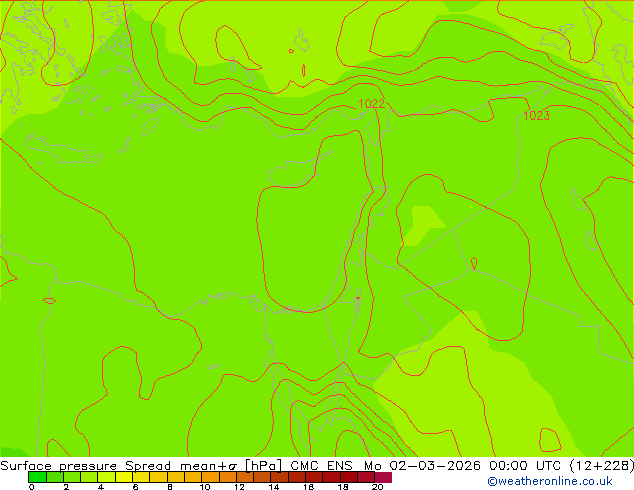The image size is (634, 490).
Task: Click the legend number 20
Action: [x=377, y=487]
